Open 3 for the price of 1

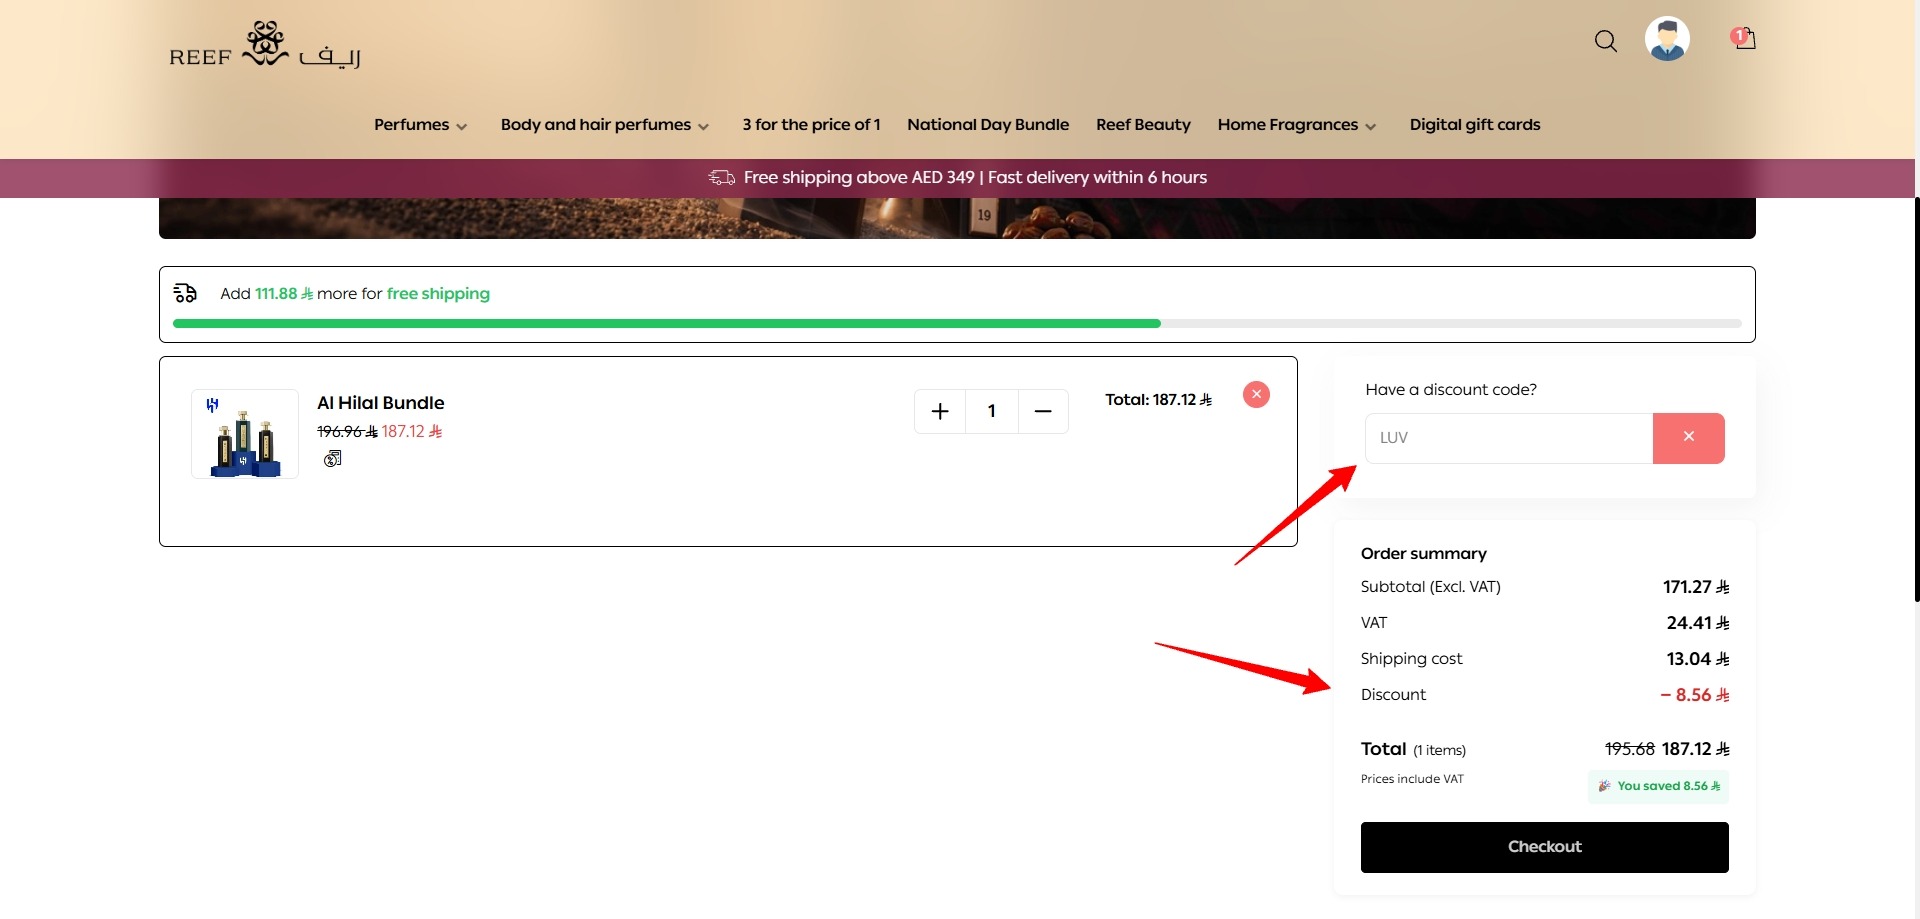click(811, 125)
